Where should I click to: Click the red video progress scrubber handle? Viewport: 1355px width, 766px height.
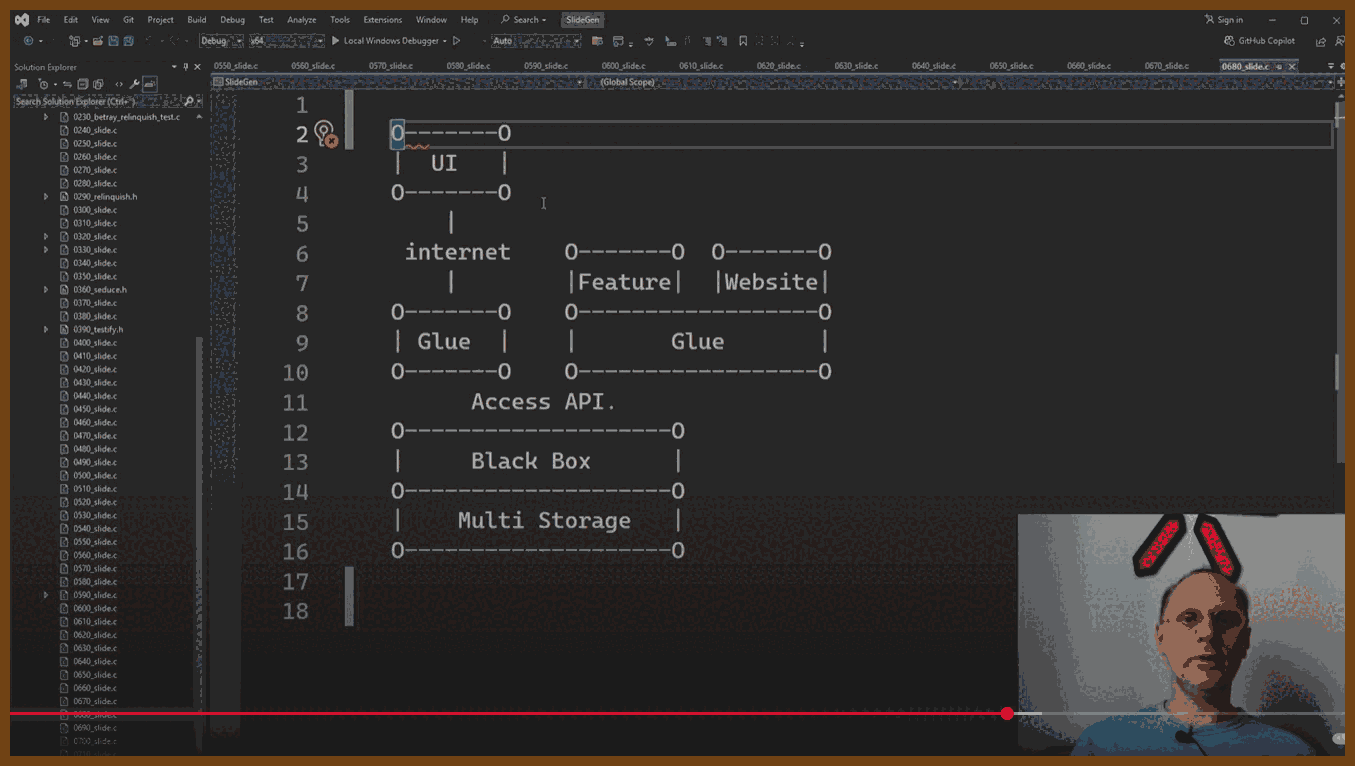(1007, 713)
